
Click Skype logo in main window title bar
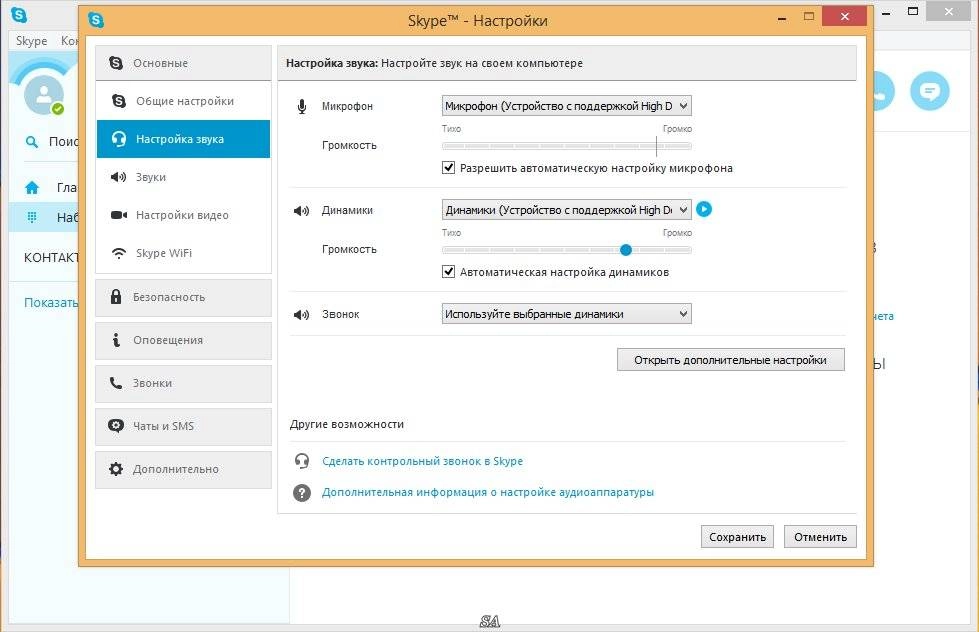coord(19,14)
